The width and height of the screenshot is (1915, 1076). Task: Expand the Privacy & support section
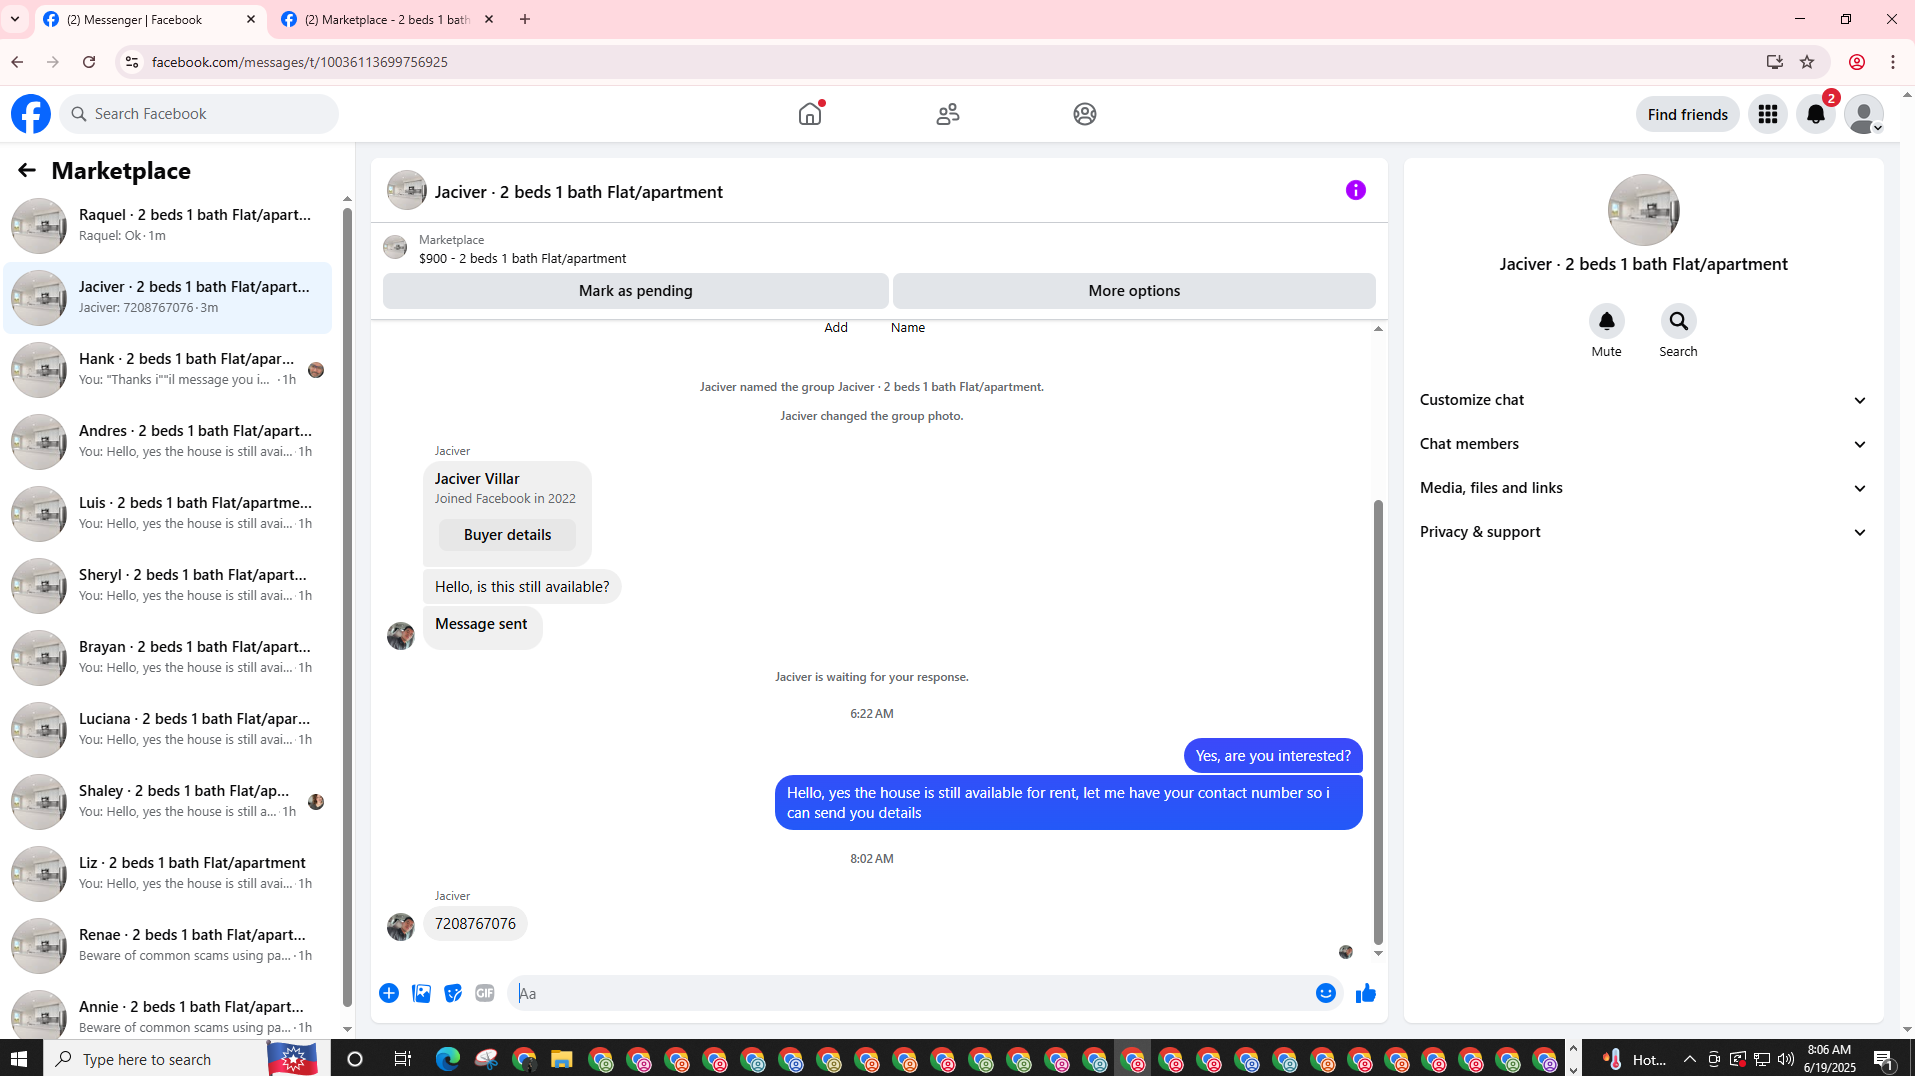[1644, 532]
